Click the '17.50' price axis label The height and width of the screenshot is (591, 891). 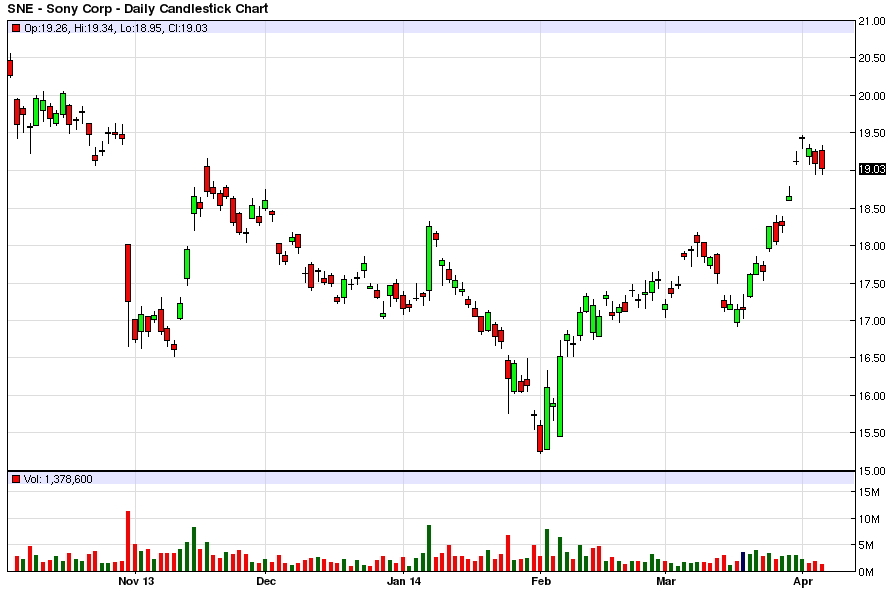pos(872,284)
